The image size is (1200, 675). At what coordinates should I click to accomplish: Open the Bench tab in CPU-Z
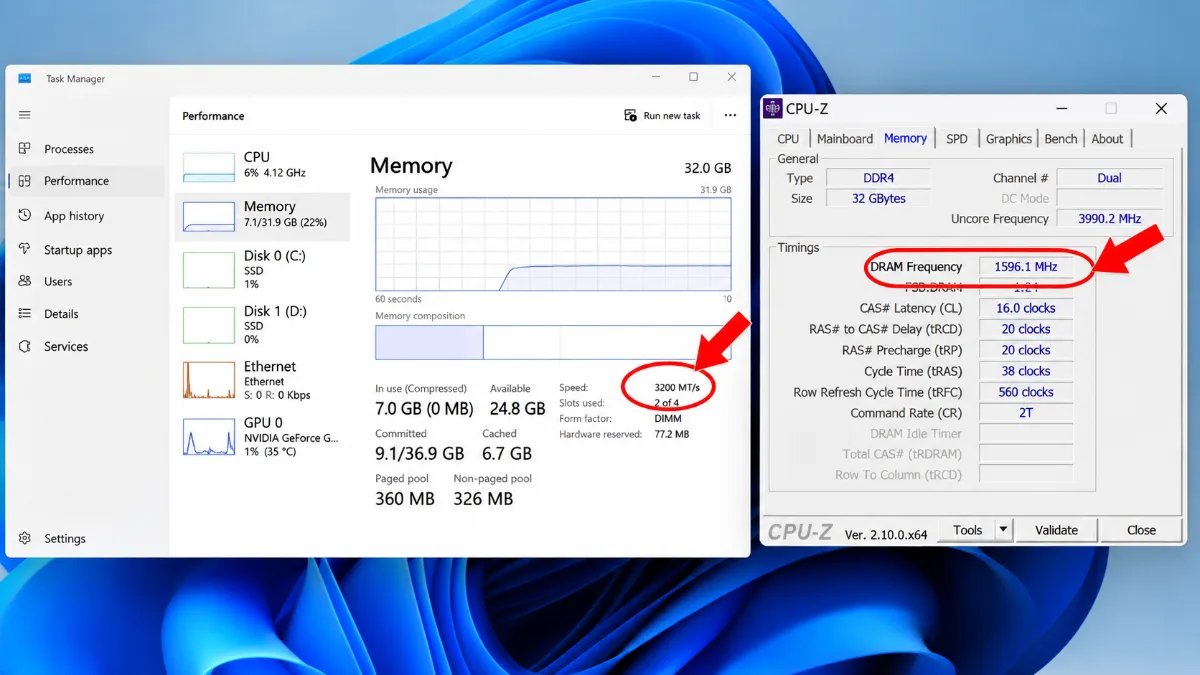click(1061, 139)
